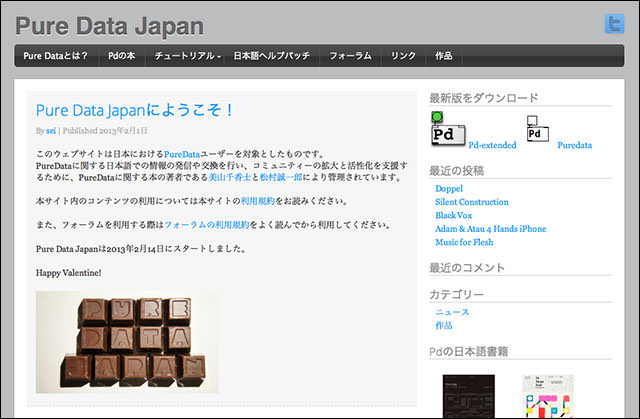The height and width of the screenshot is (419, 640).
Task: Download via Puredata text link
Action: pos(575,145)
